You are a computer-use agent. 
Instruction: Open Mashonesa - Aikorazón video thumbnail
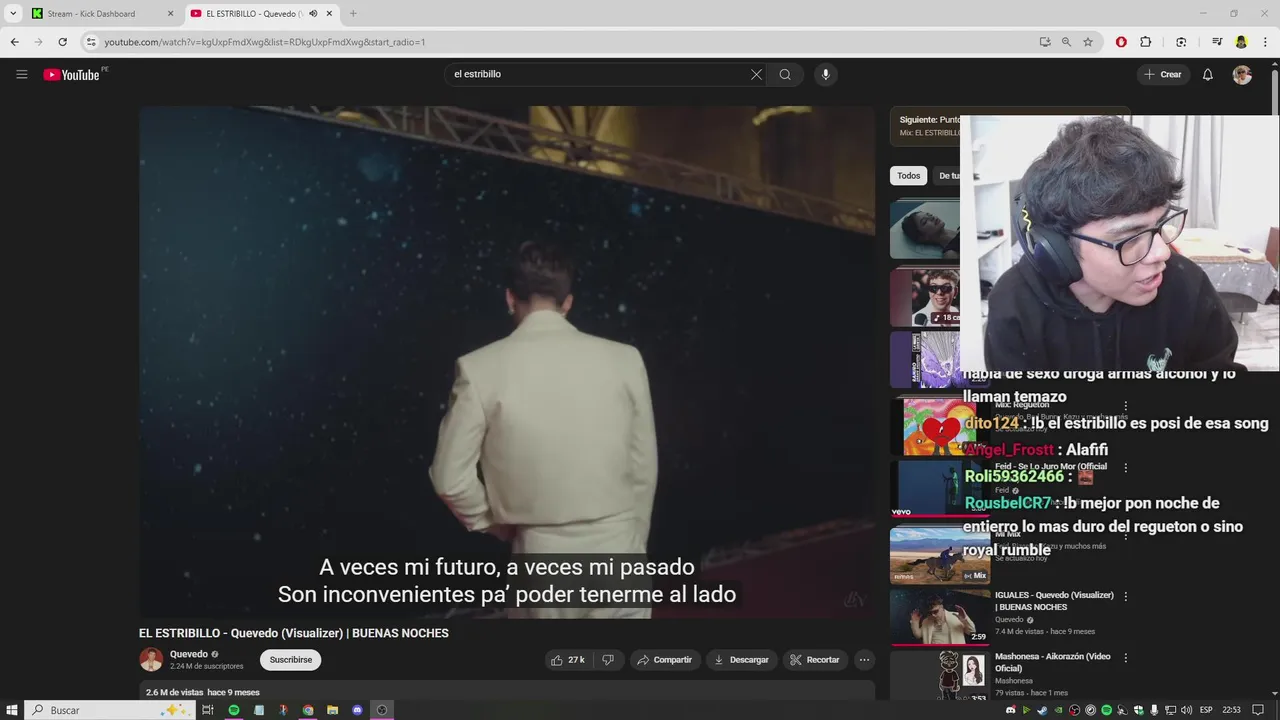940,676
